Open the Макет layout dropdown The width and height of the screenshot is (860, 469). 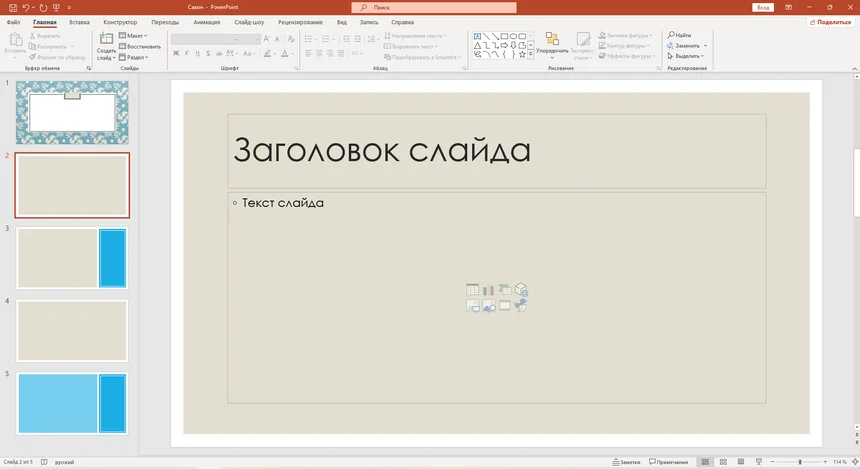tap(133, 36)
